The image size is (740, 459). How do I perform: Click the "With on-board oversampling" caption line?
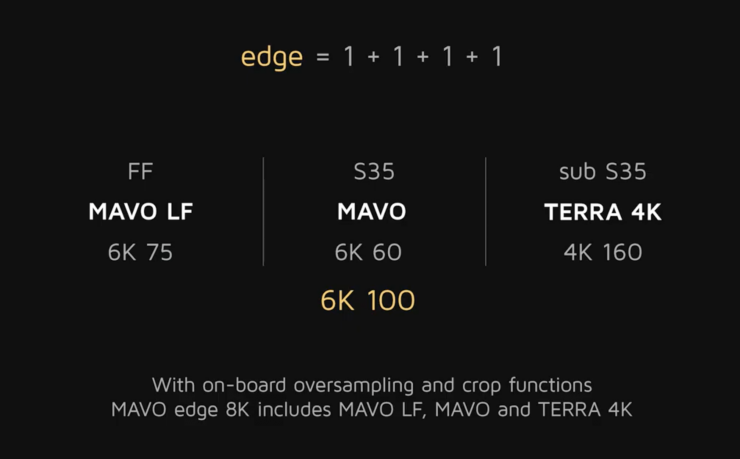click(372, 384)
